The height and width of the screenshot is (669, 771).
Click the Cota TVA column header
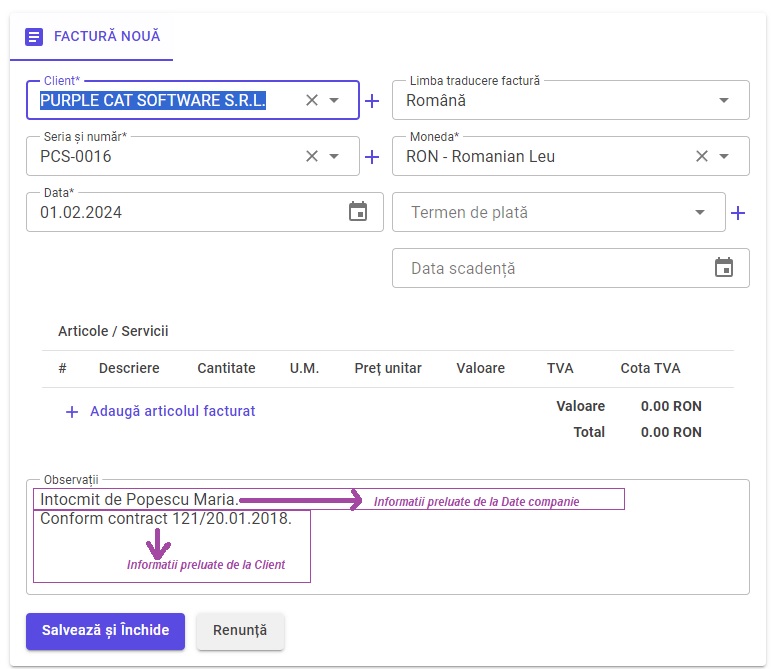[650, 368]
